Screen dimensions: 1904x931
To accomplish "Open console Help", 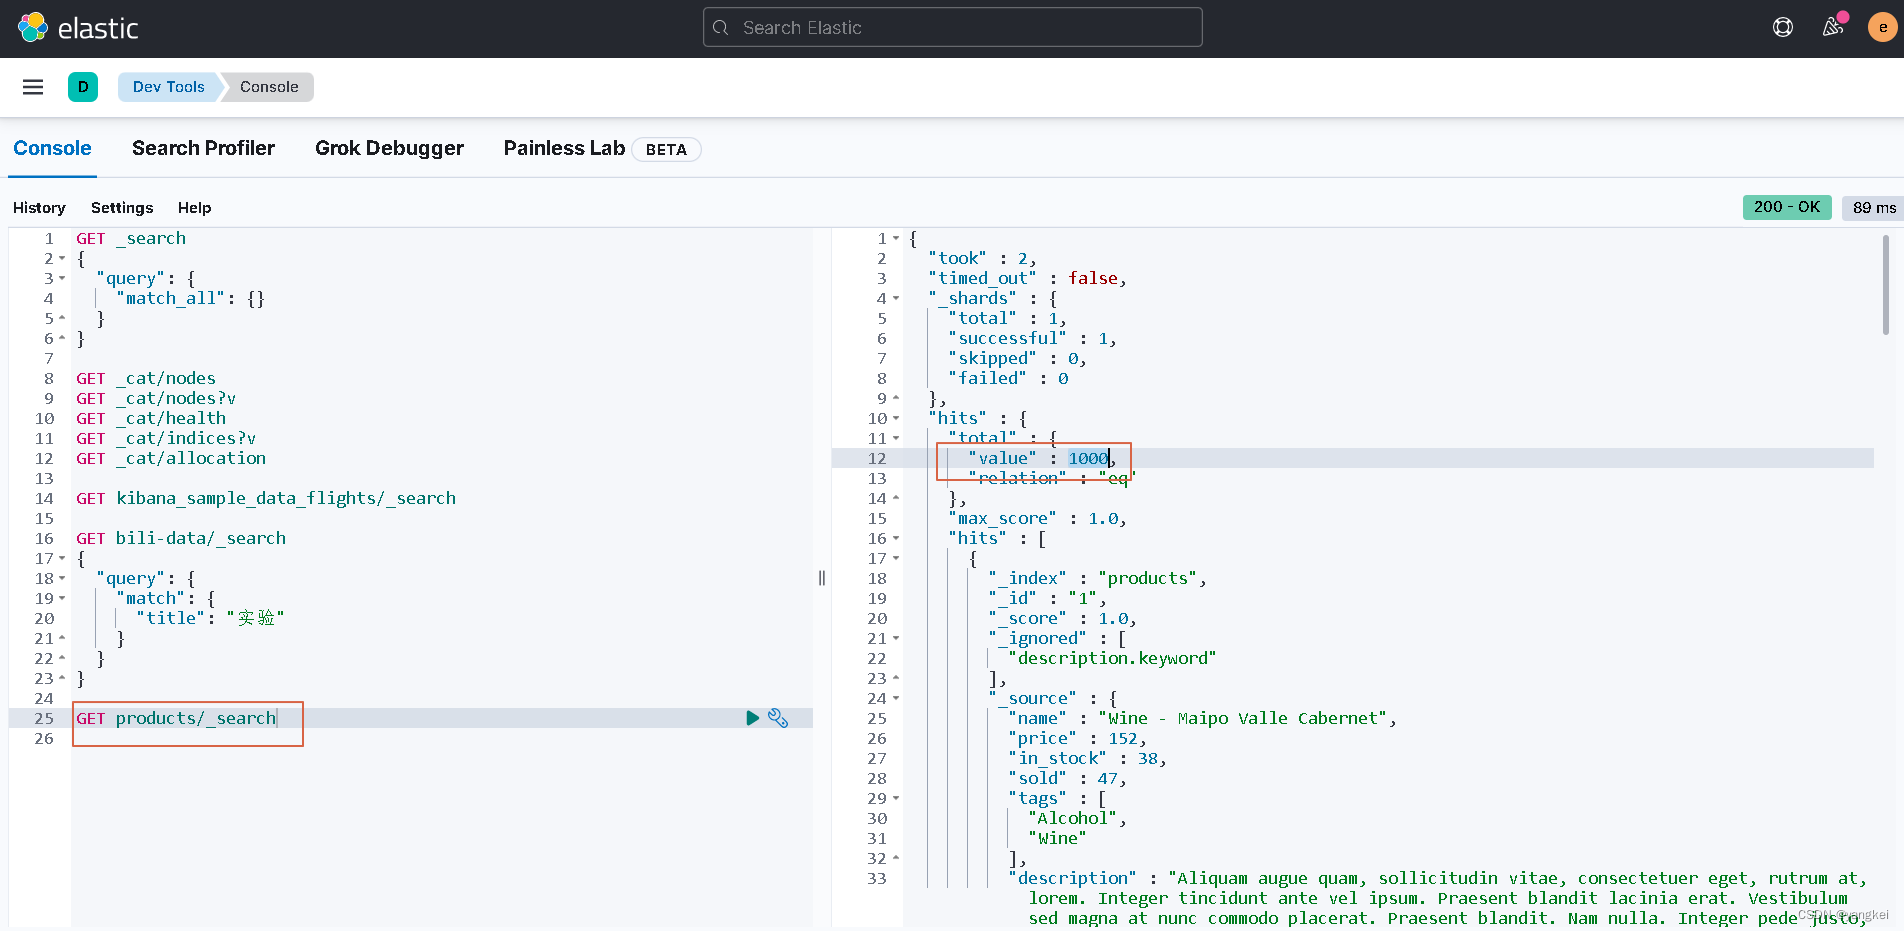I will click(194, 208).
